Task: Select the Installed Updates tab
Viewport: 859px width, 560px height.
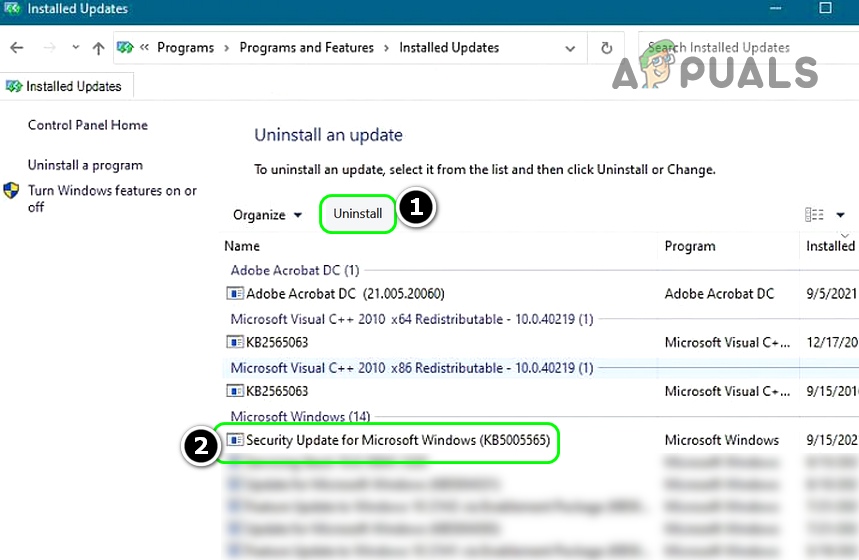Action: [x=66, y=87]
